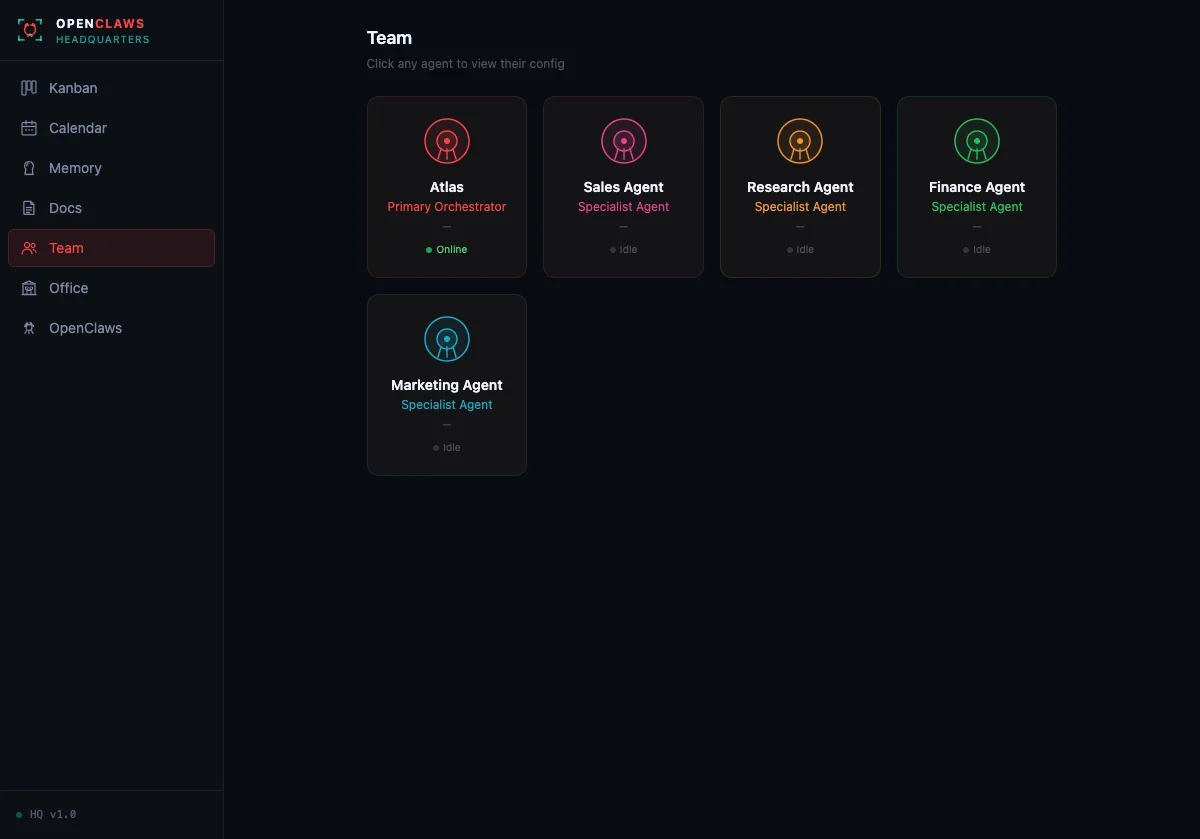1200x839 pixels.
Task: Open the Research Agent card
Action: coord(800,187)
